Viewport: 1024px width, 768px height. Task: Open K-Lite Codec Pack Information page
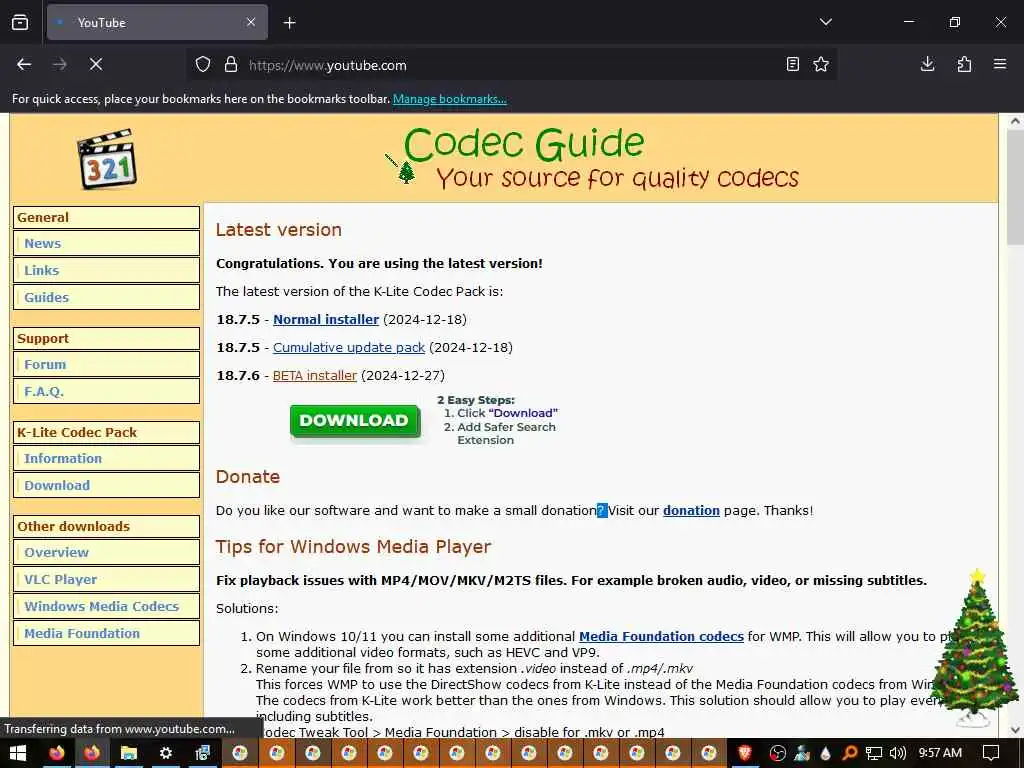click(106, 458)
